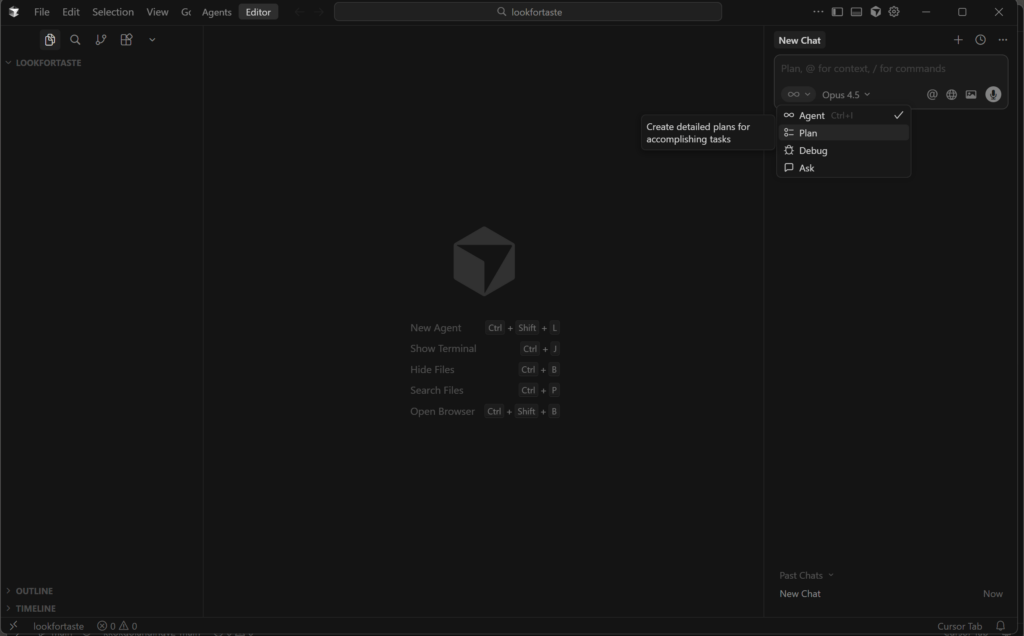Viewport: 1024px width, 636px height.
Task: Expand the TIMELINE section
Action: 35,608
